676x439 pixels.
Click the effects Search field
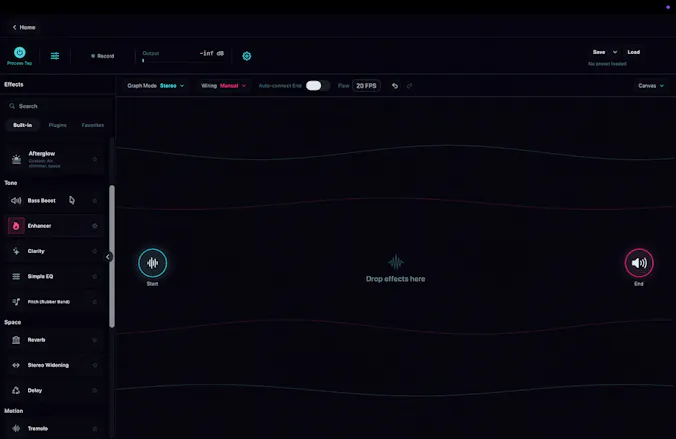56,106
